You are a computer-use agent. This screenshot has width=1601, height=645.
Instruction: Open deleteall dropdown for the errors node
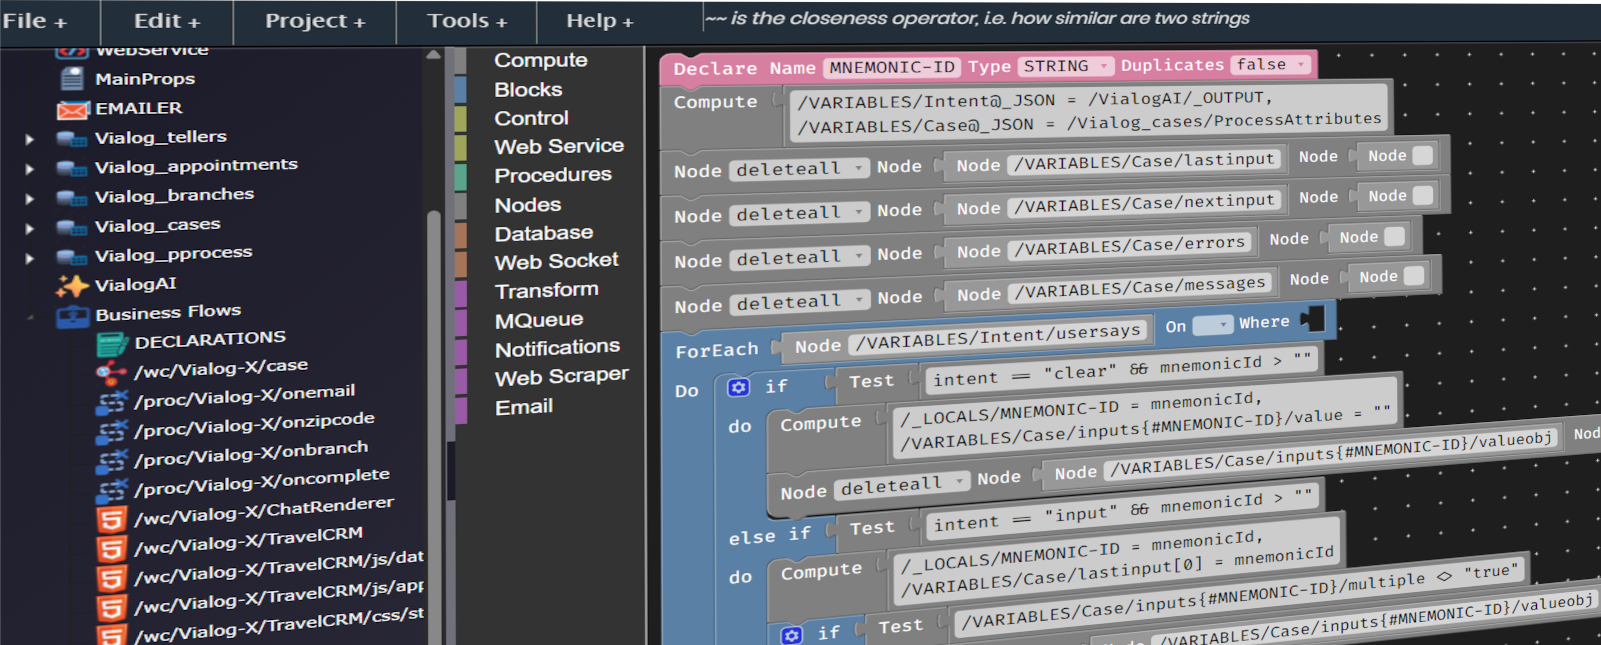pyautogui.click(x=799, y=257)
